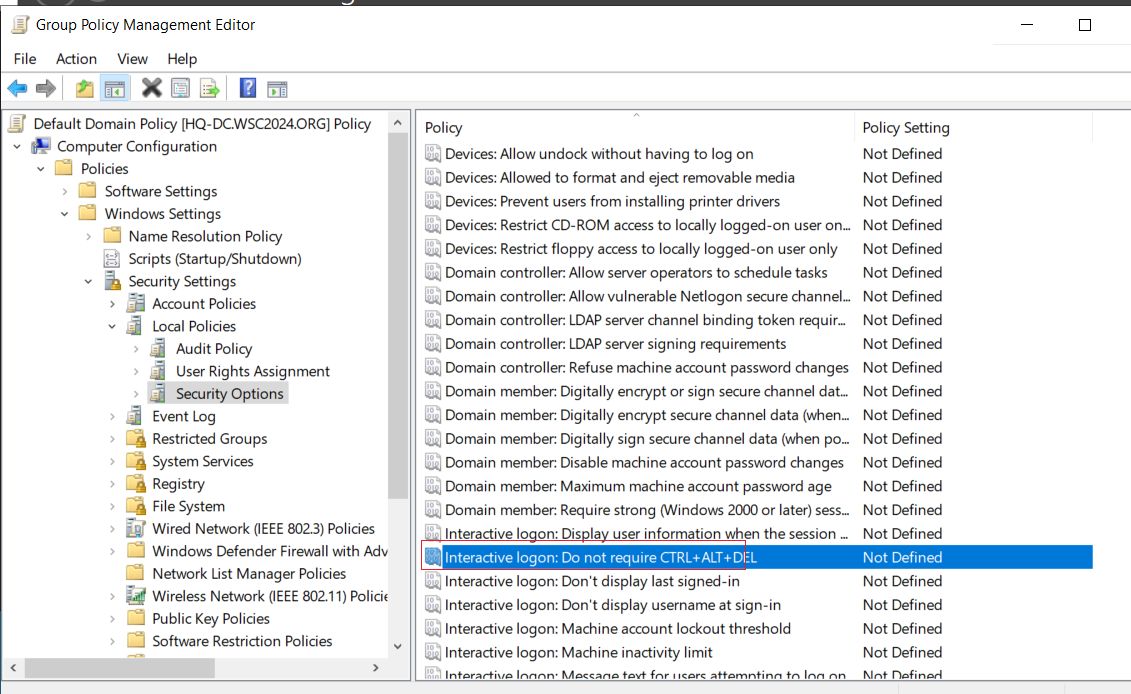Select the Restricted Groups tree item
Viewport: 1131px width, 694px height.
209,439
